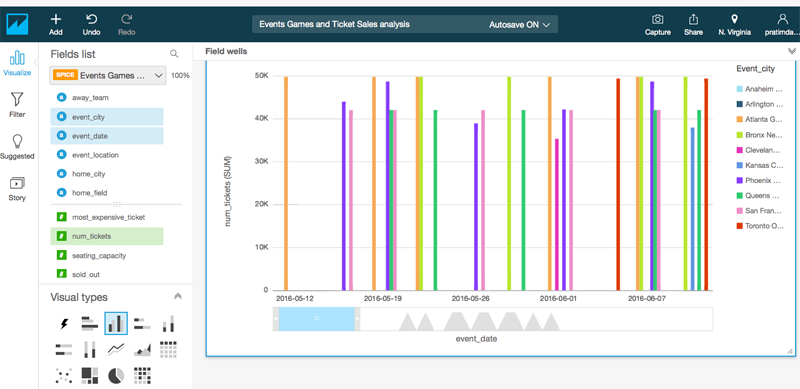Pick the horizontal stacked bar chart type
This screenshot has width=800, height=389.
click(142, 323)
